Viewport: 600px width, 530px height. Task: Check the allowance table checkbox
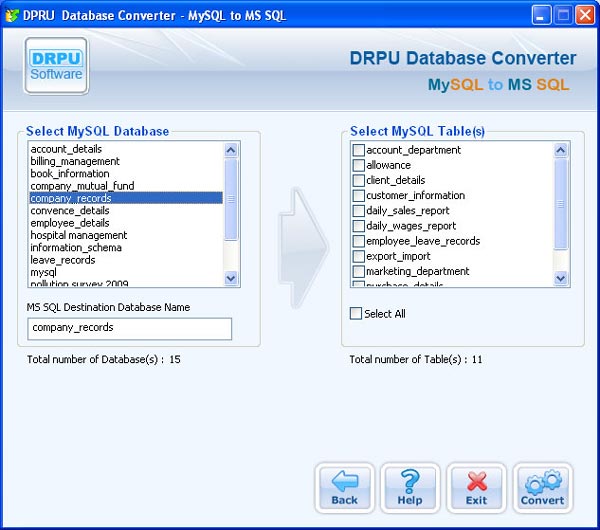(x=359, y=165)
